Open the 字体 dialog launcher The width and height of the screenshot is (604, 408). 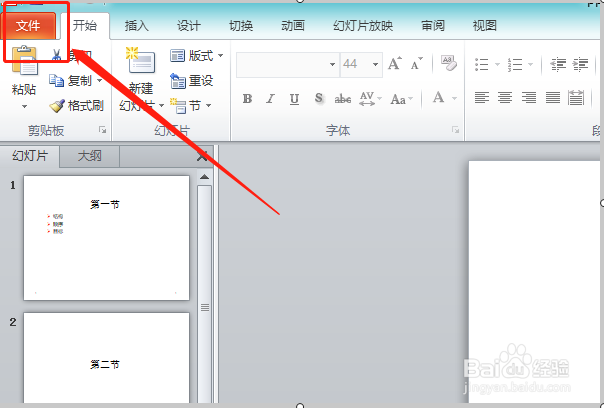pos(456,130)
